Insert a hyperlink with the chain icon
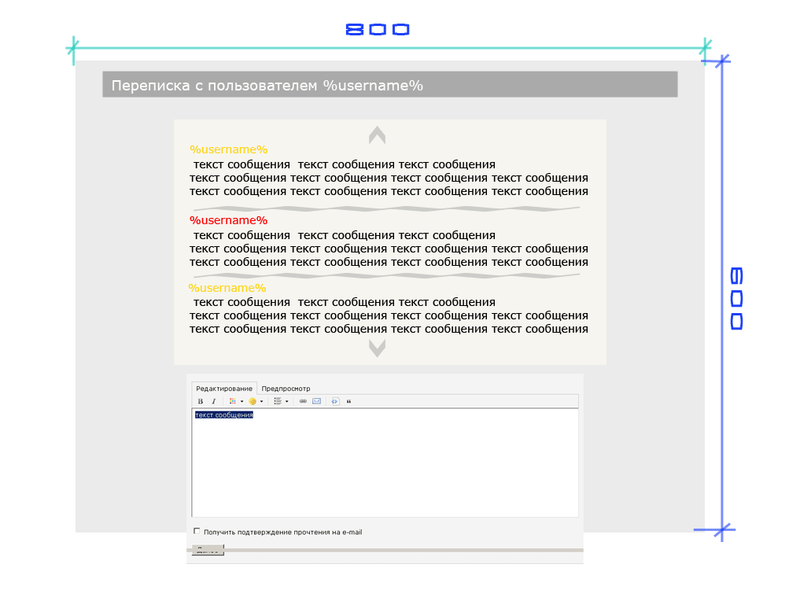Screen dimensions: 800x597 pos(303,401)
